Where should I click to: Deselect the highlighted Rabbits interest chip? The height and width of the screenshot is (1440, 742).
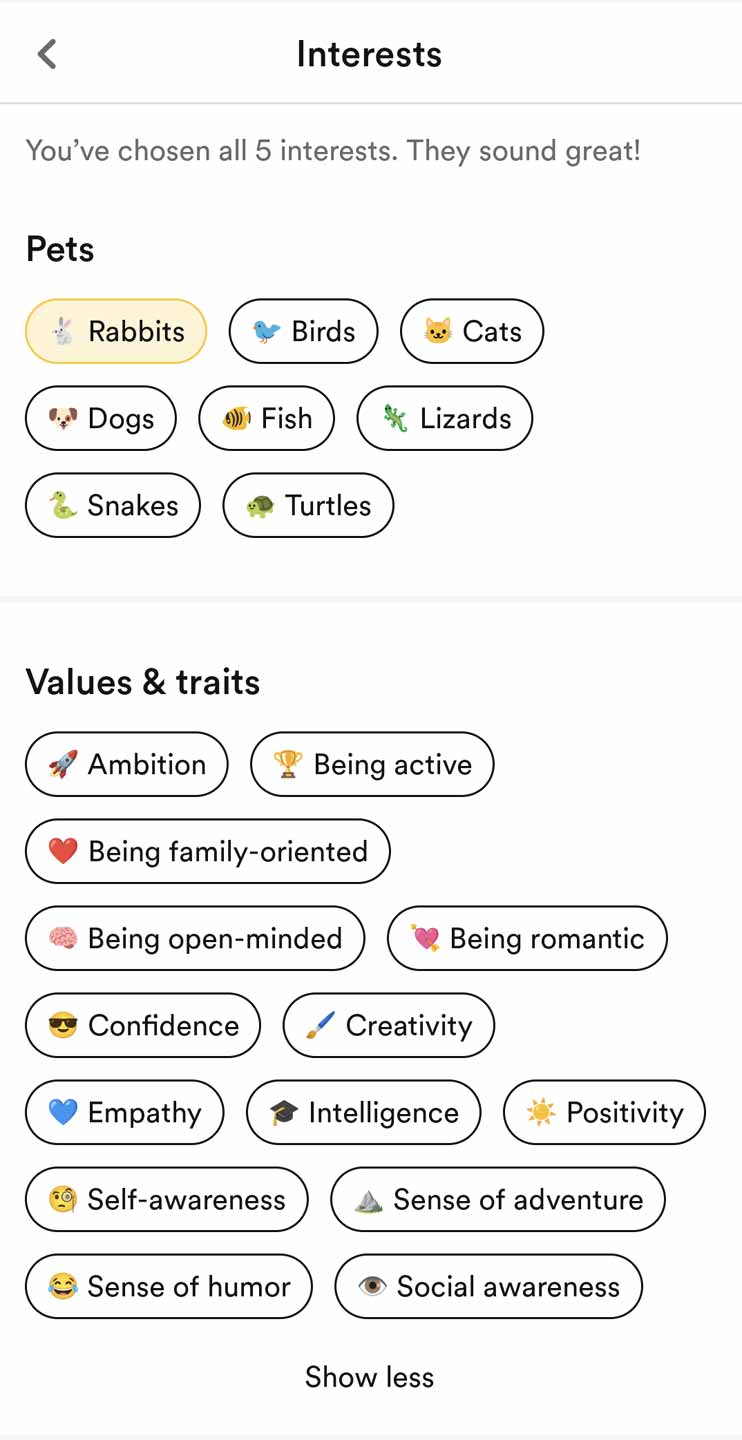pos(116,331)
